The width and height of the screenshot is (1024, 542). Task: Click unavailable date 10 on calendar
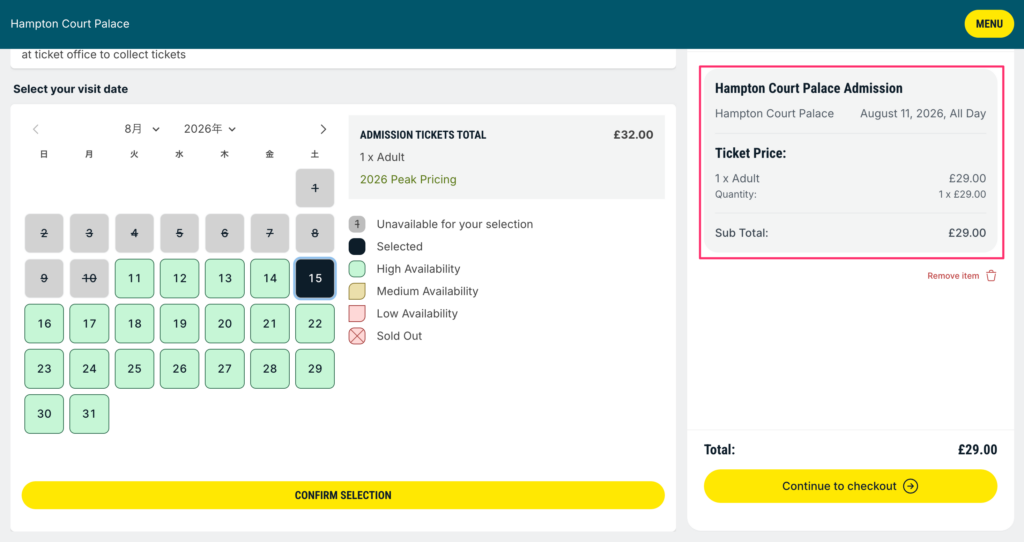[x=89, y=278]
